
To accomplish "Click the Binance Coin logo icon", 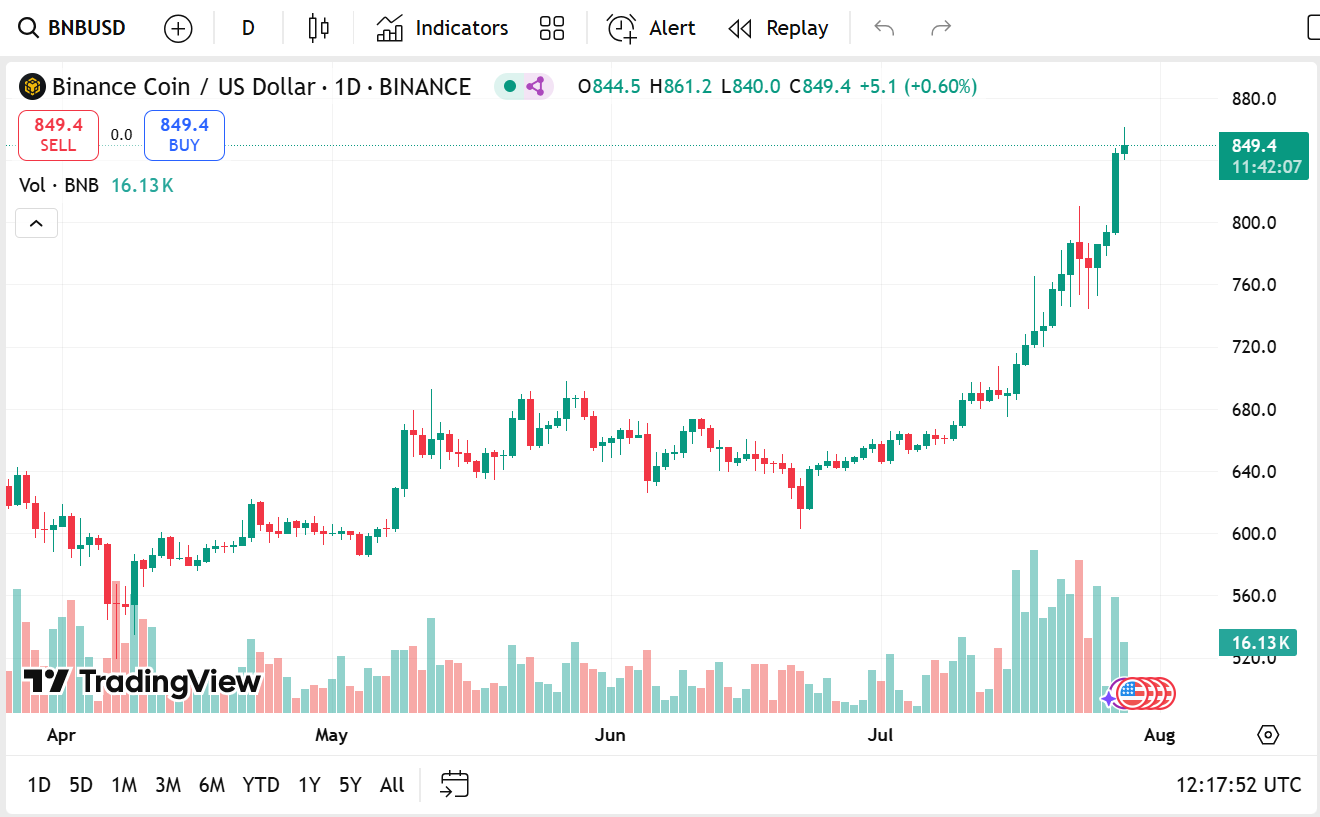I will [x=33, y=87].
